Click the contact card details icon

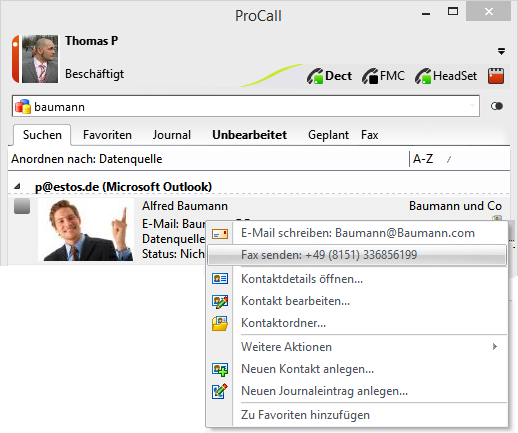pos(220,278)
